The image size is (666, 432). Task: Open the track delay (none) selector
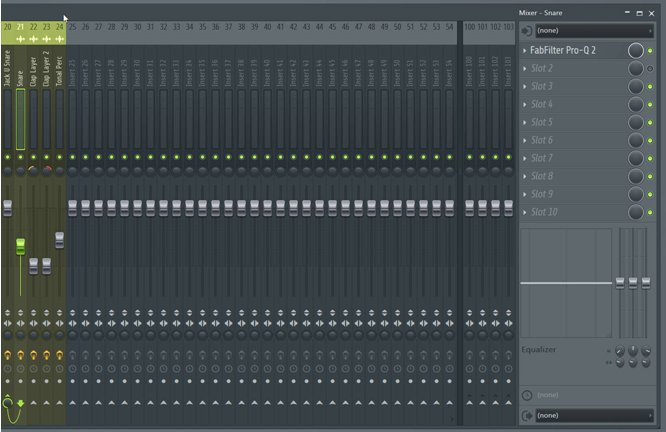[x=547, y=395]
